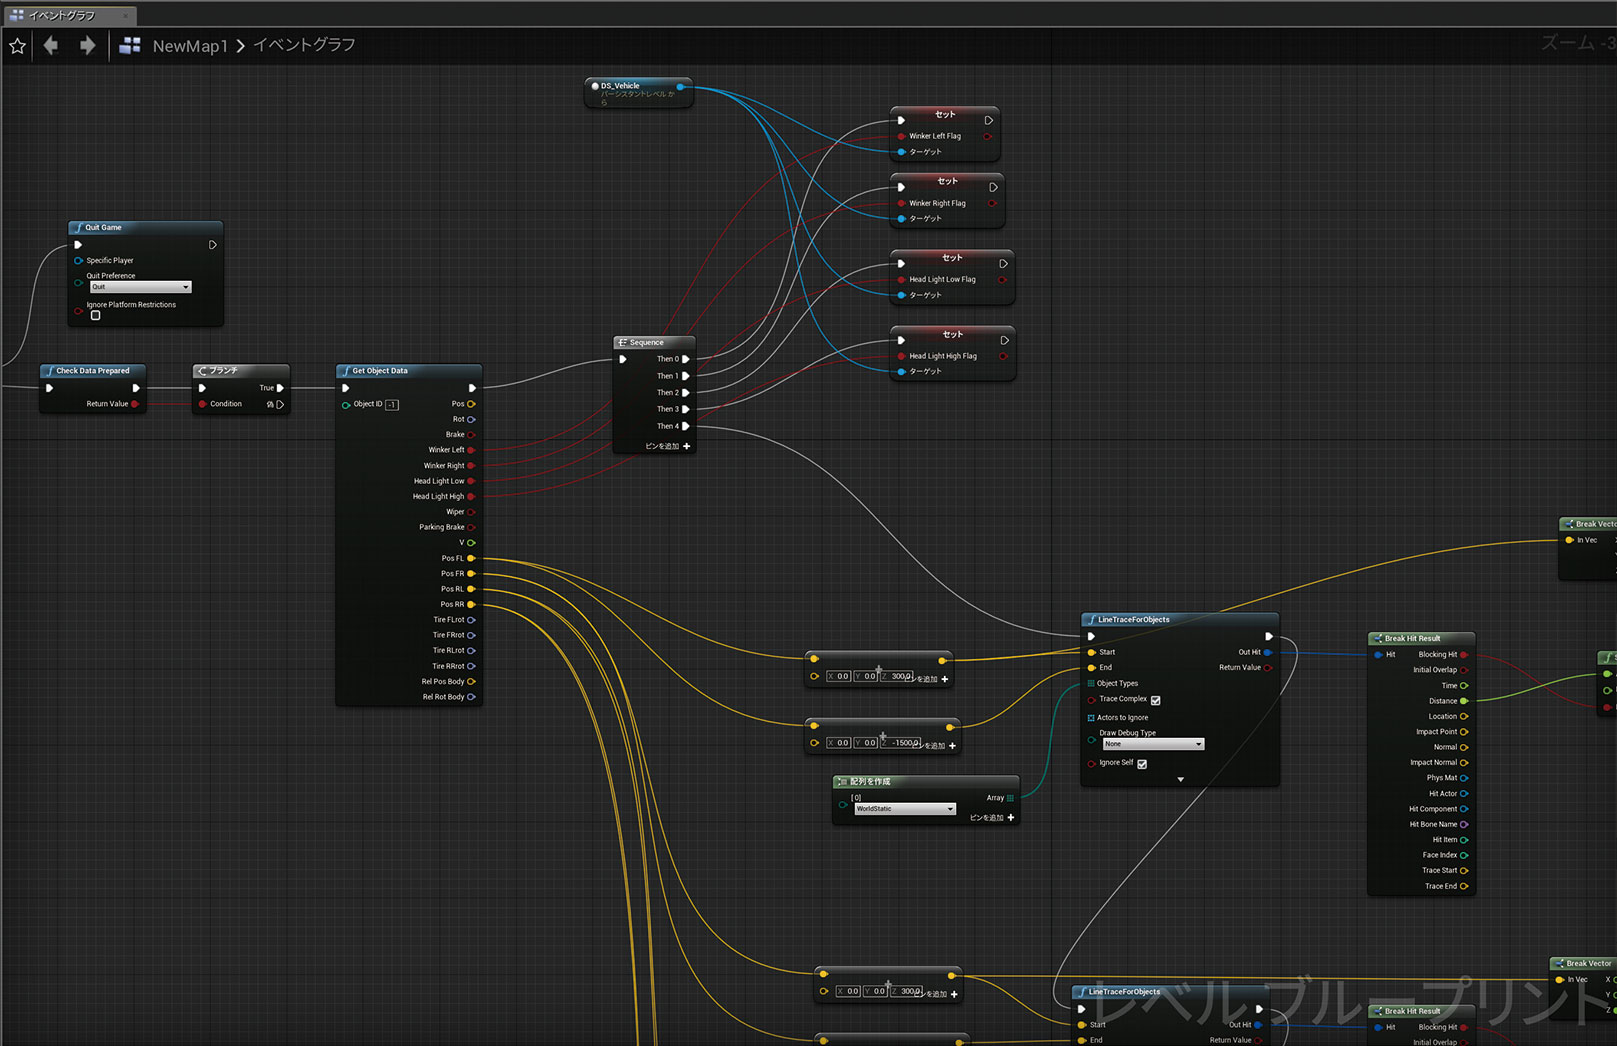The height and width of the screenshot is (1046, 1617).
Task: Click the DS_Vehicle node output pin
Action: [680, 87]
